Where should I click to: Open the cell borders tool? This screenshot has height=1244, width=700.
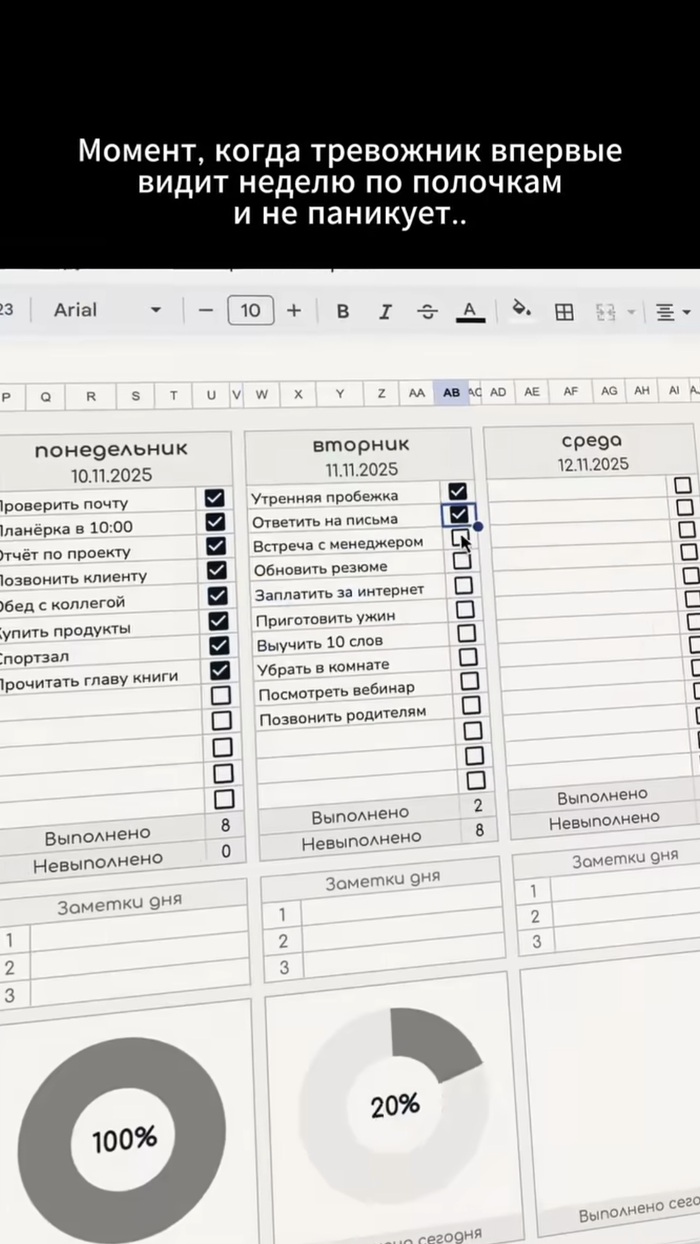pos(564,312)
